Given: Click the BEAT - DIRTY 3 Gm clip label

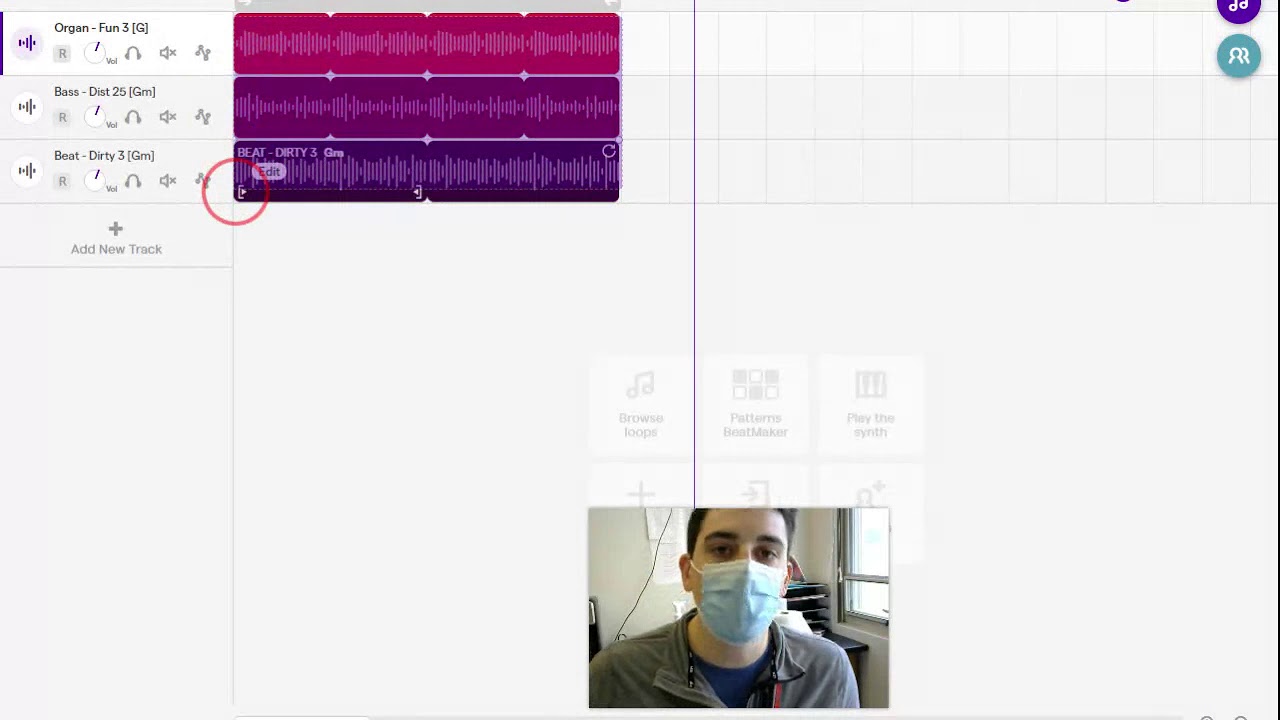Looking at the screenshot, I should (x=291, y=153).
